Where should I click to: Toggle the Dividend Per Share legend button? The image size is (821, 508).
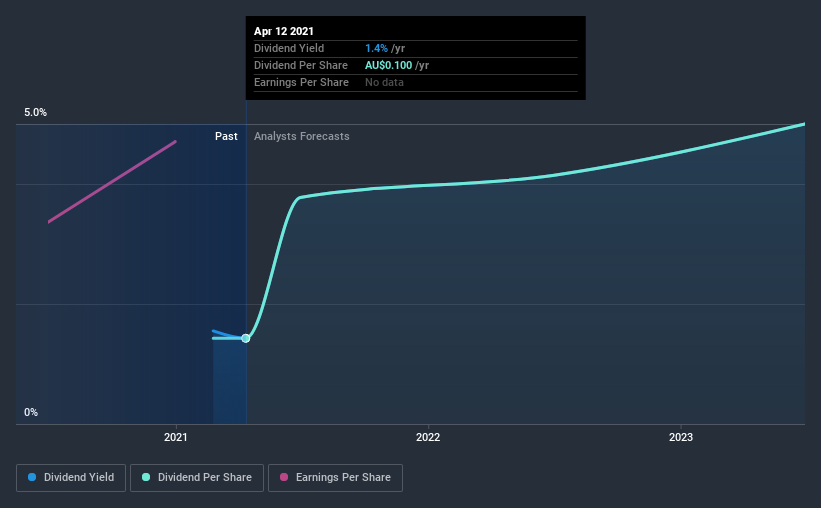tap(197, 478)
